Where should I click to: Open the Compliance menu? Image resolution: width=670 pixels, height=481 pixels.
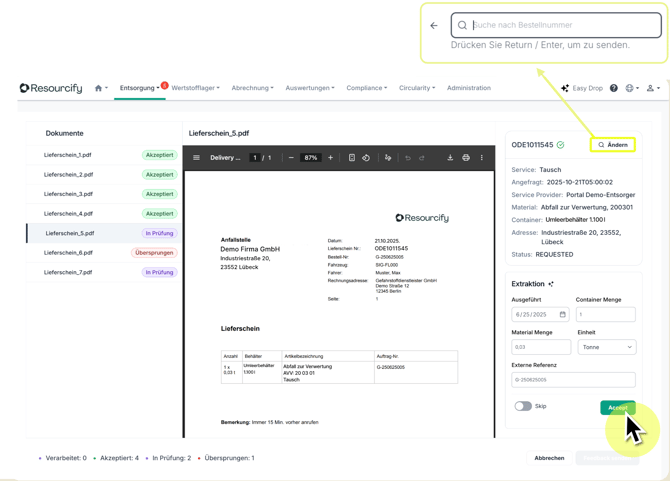click(366, 88)
